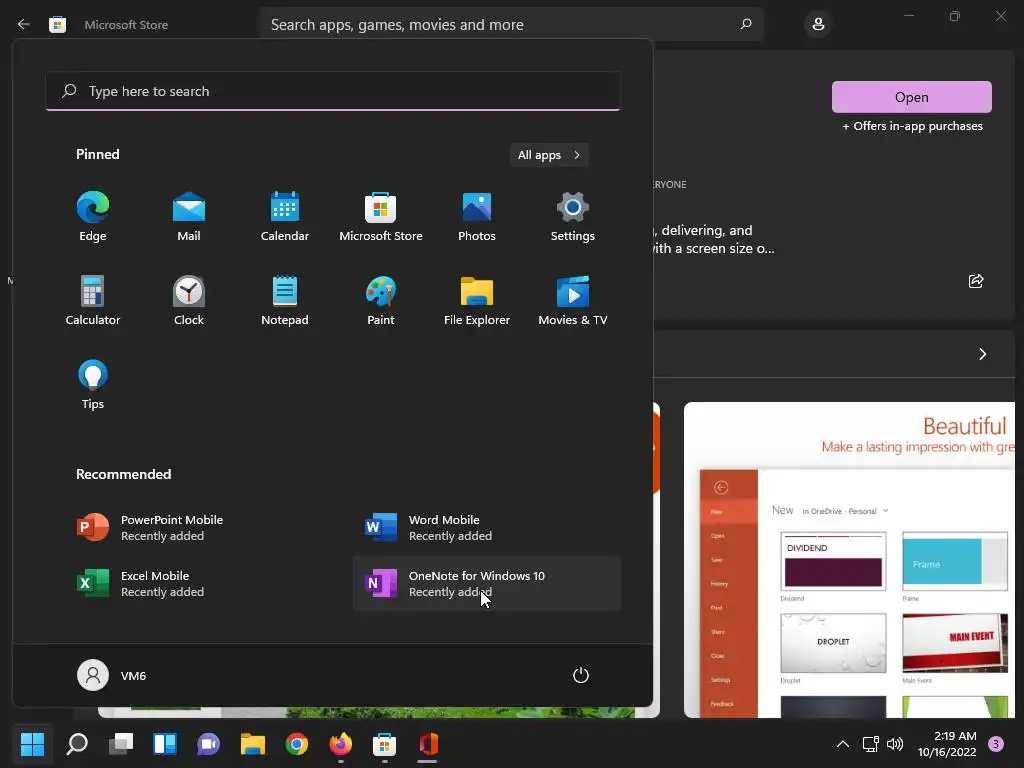Launch the Mail app
Image resolution: width=1024 pixels, height=768 pixels.
click(189, 217)
